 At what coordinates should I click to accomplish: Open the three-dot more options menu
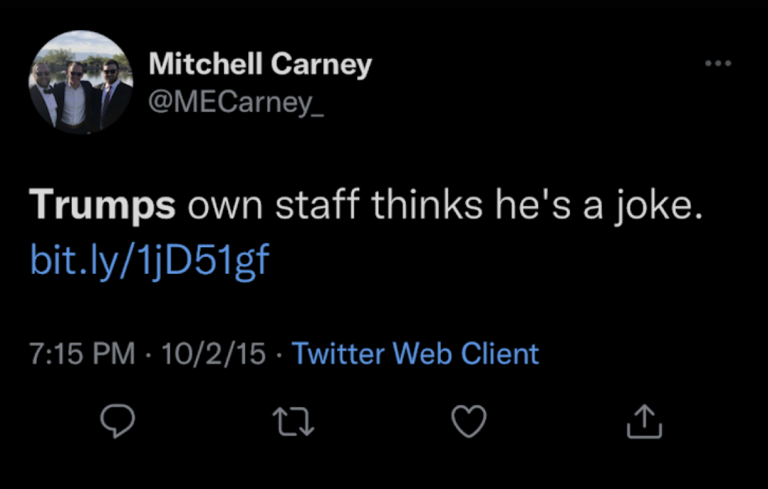[717, 64]
